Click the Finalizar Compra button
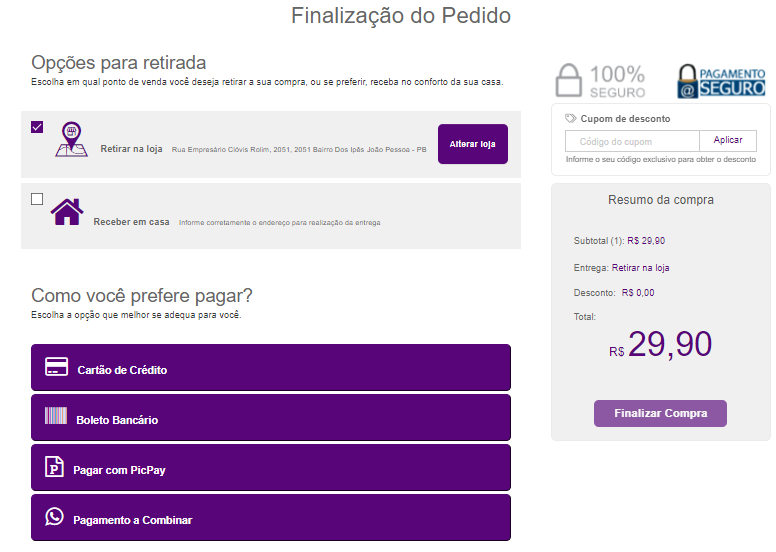The height and width of the screenshot is (552, 776). coord(660,413)
